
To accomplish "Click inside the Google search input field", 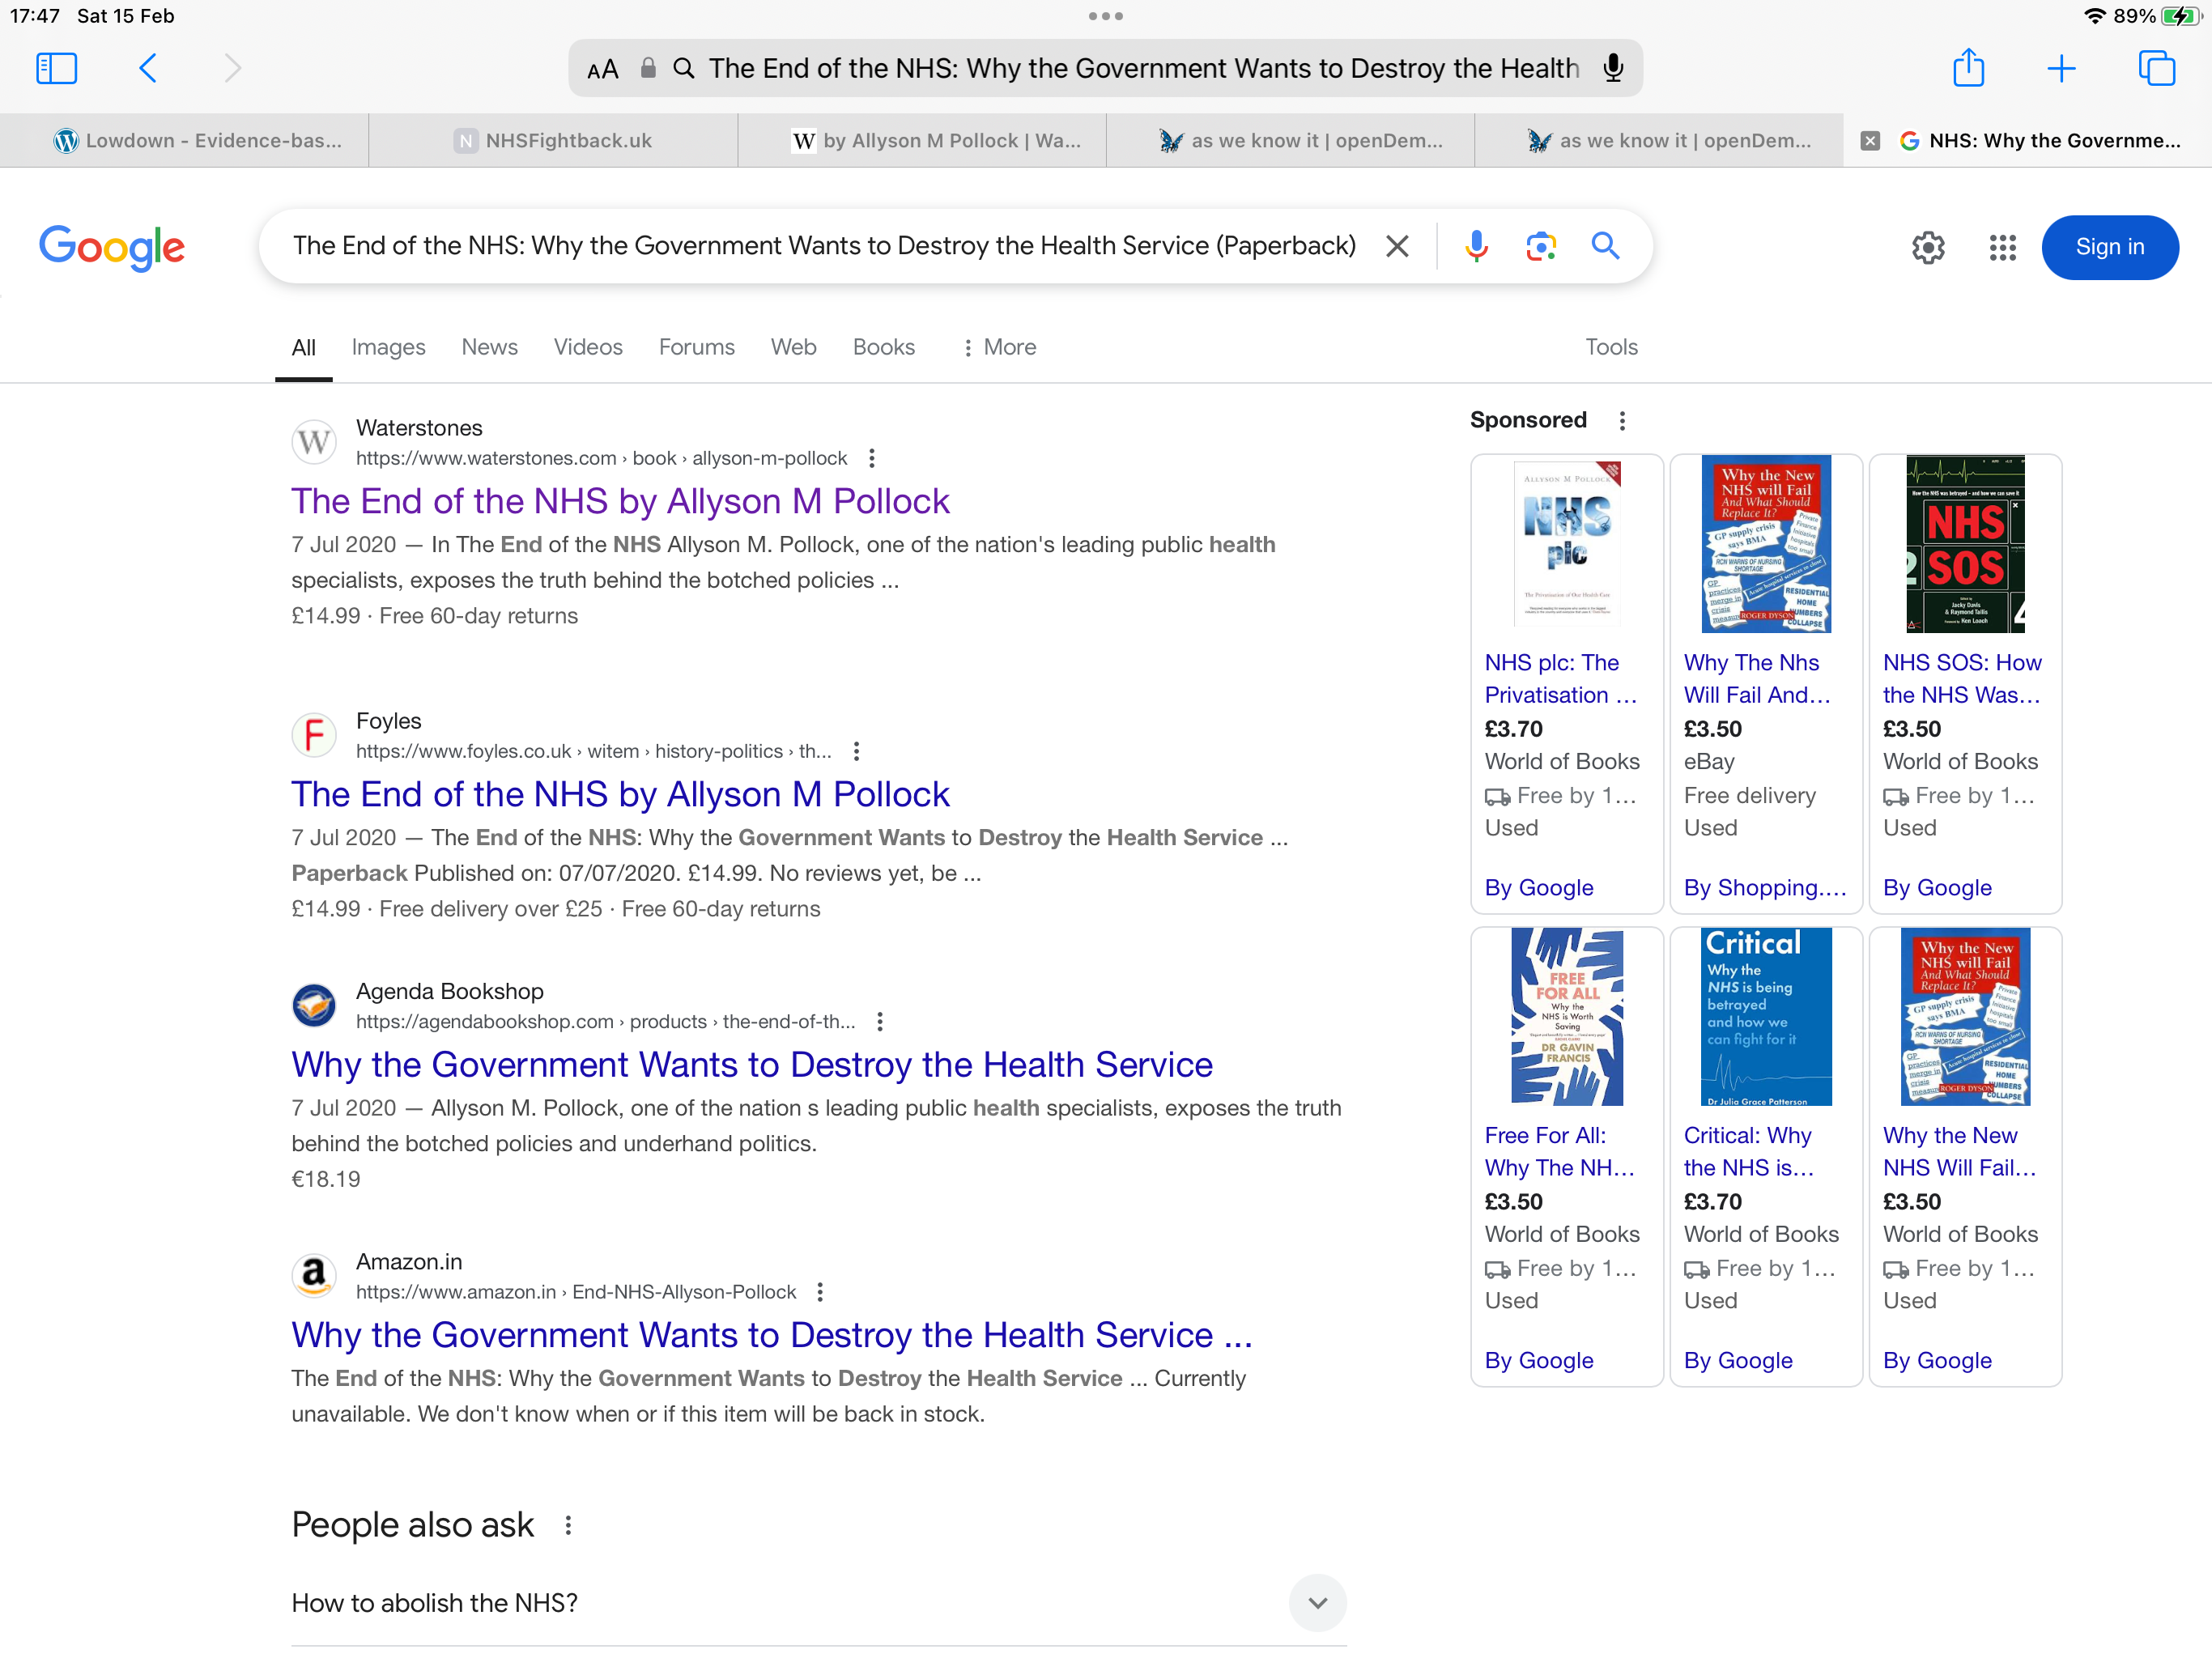I will (x=824, y=246).
